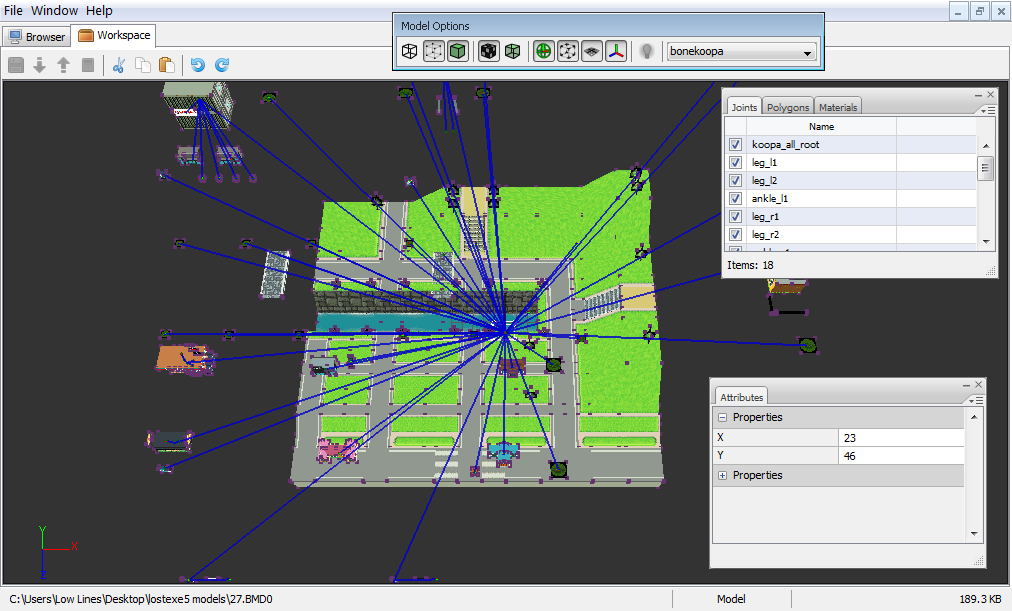Viewport: 1012px width, 611px height.
Task: Click the Y property value field
Action: pyautogui.click(x=901, y=456)
